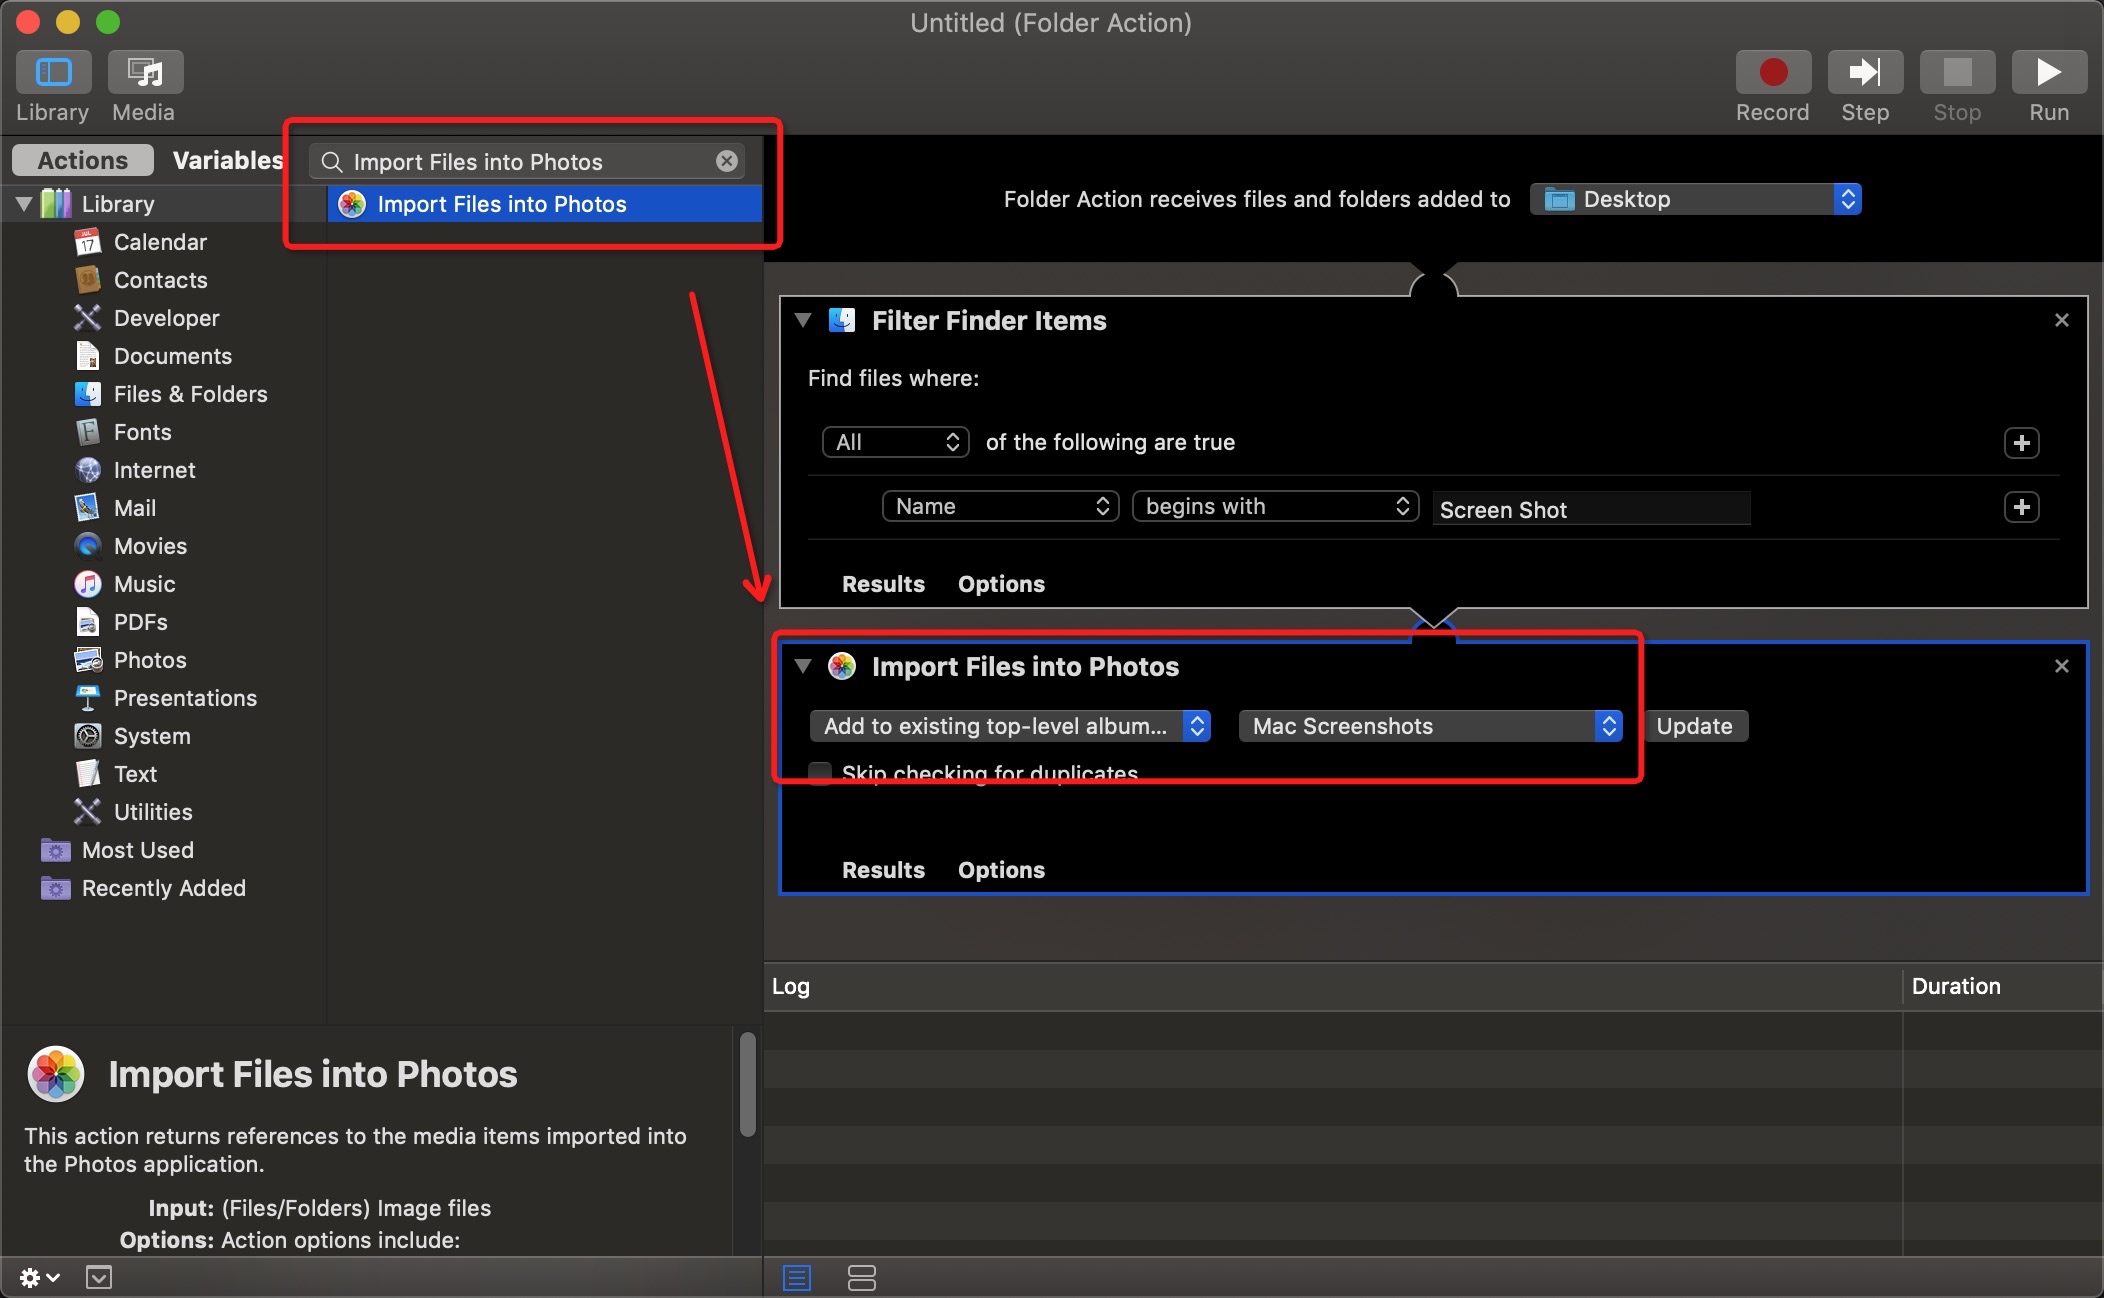Image resolution: width=2104 pixels, height=1298 pixels.
Task: Toggle the Library sidebar icon
Action: [x=53, y=72]
